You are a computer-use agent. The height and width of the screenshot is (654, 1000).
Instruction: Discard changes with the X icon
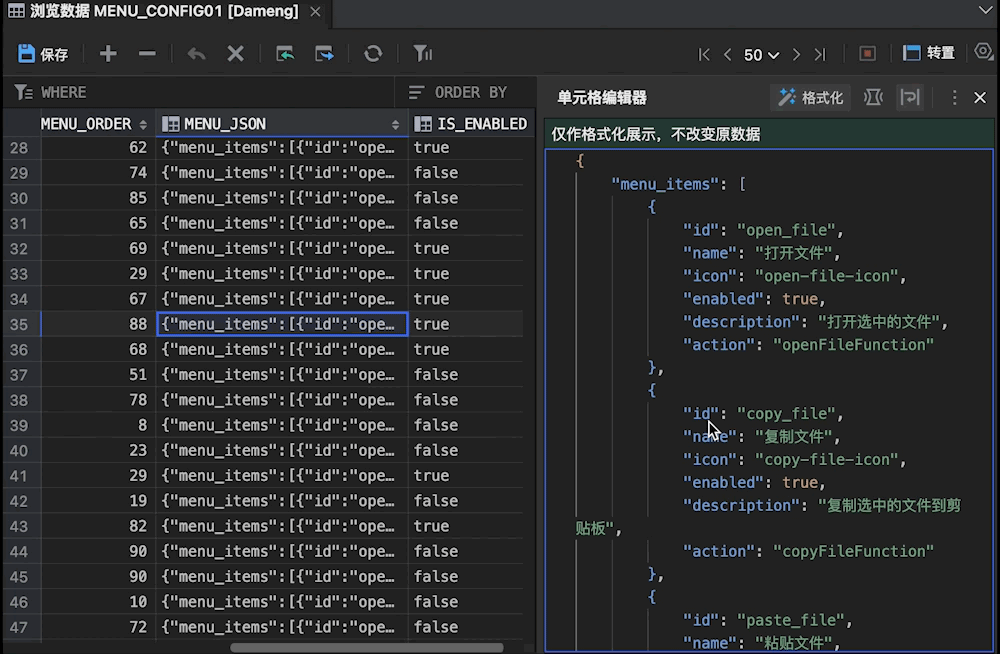(235, 54)
